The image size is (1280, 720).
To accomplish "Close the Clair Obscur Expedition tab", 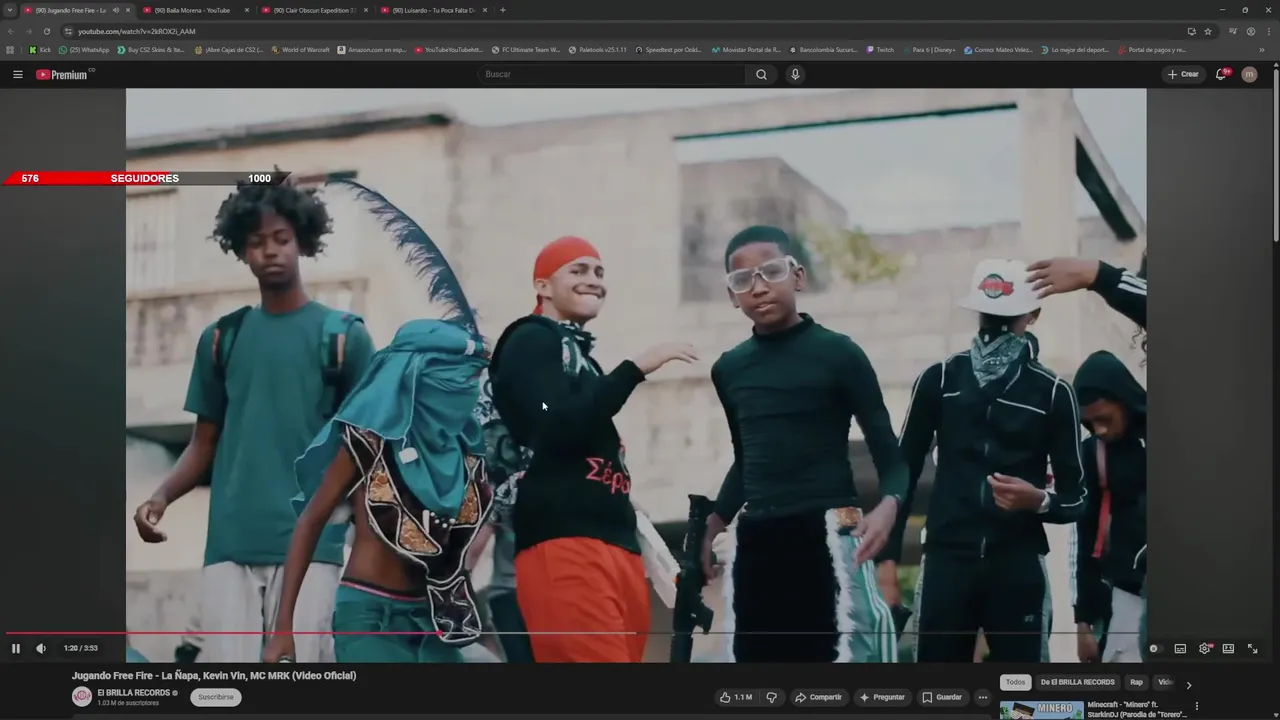I will (366, 10).
